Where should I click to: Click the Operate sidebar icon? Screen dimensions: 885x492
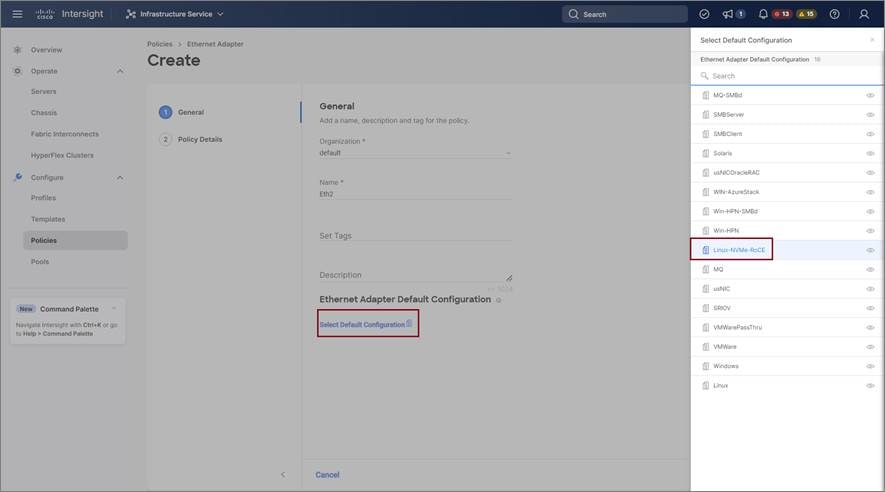tap(17, 71)
